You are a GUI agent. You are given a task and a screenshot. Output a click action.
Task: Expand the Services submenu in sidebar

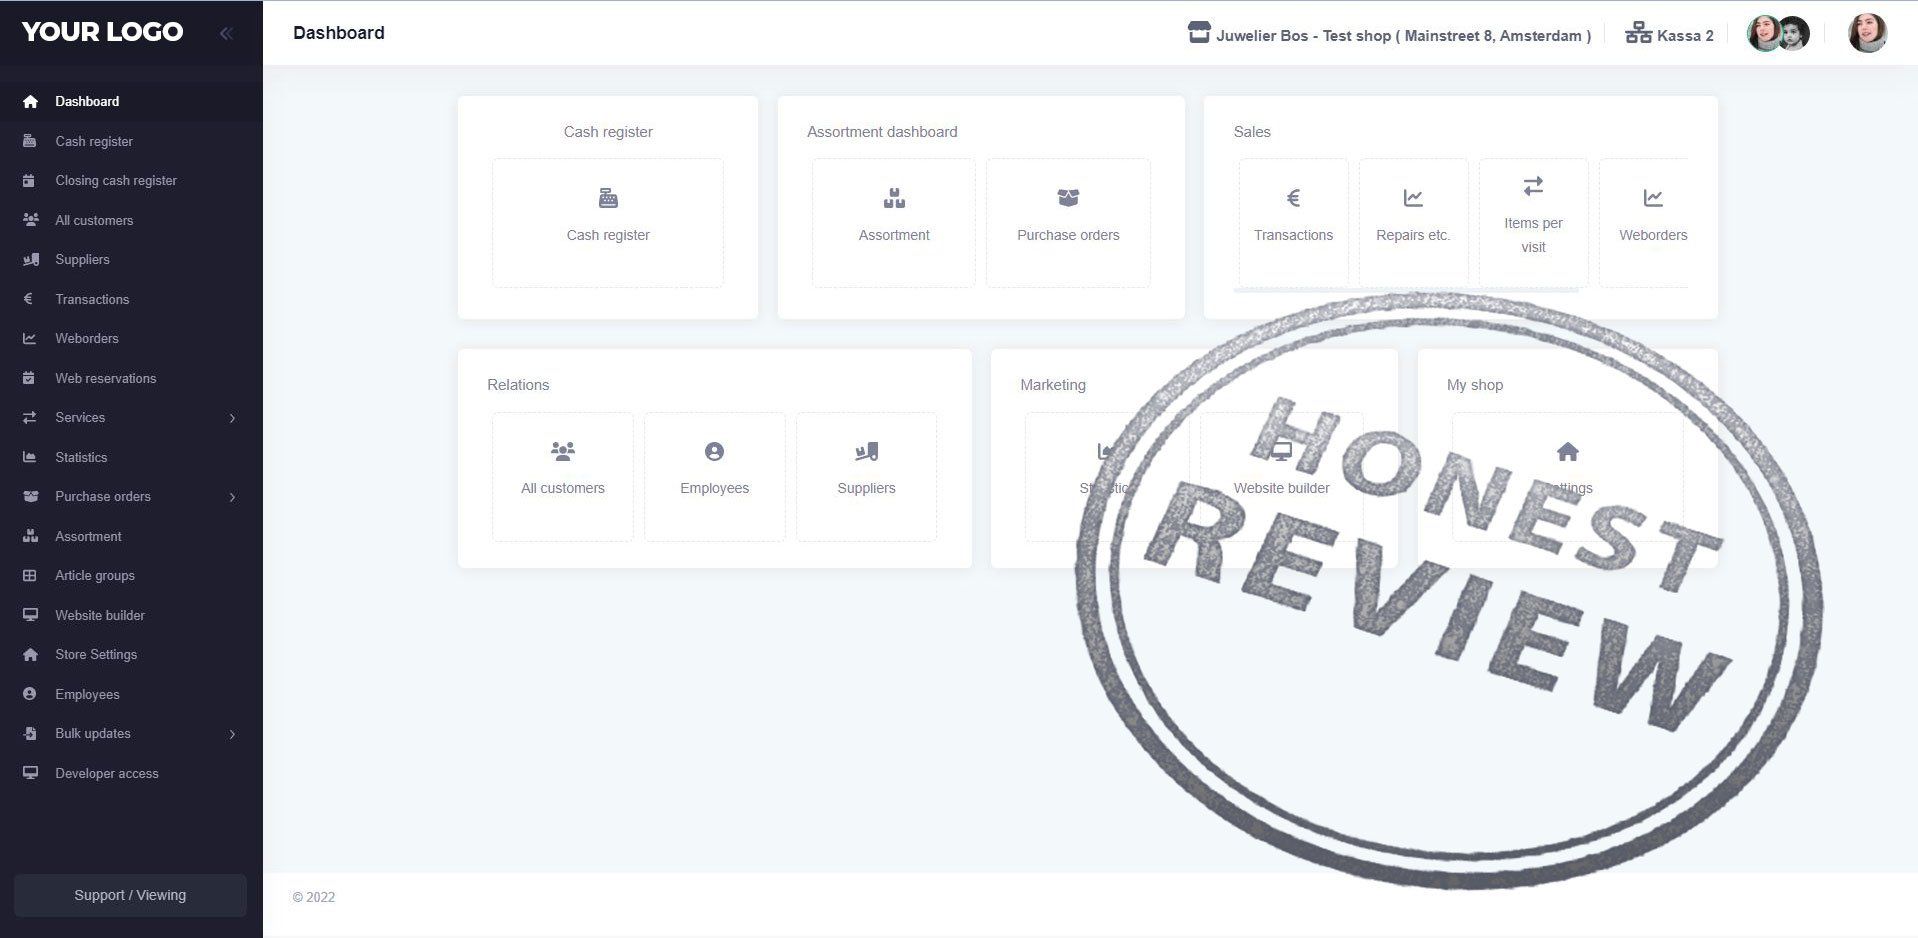point(232,418)
